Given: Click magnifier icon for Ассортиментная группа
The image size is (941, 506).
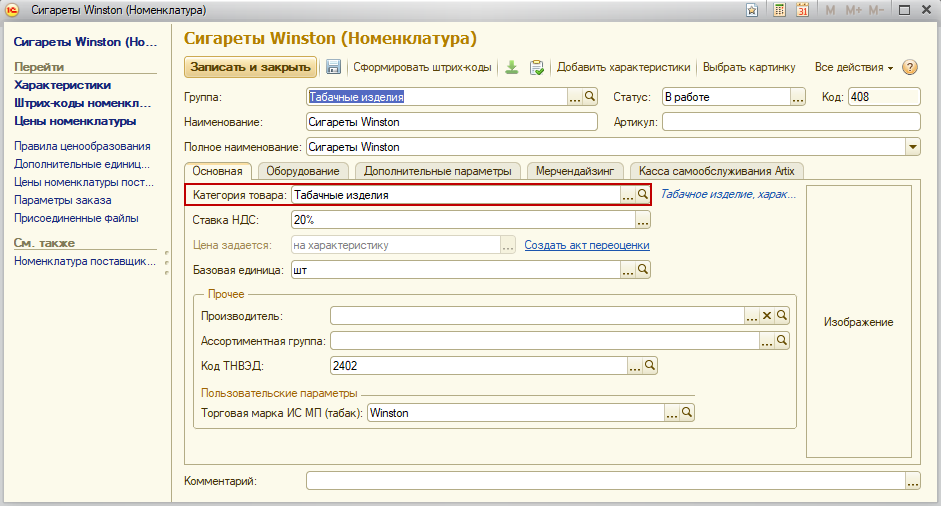Looking at the screenshot, I should [782, 341].
